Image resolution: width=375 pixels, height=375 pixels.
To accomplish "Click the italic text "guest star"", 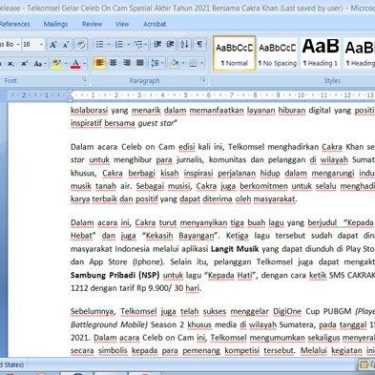I will (156, 123).
